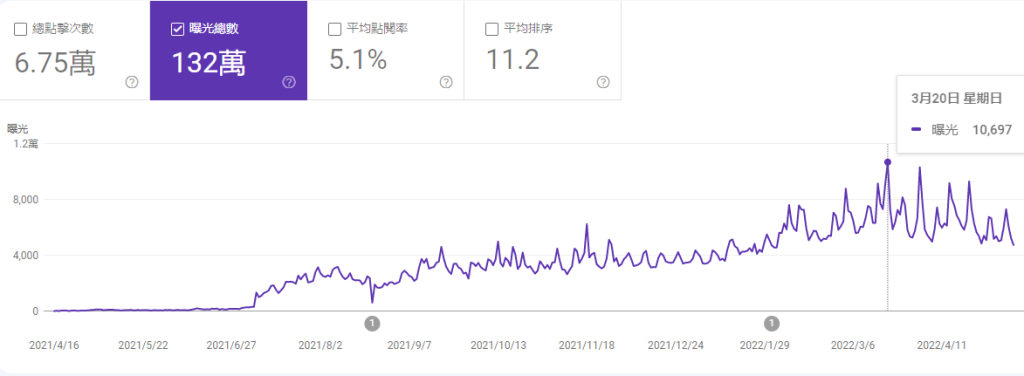Open help icon on 平均點閱率 card
Viewport: 1024px width, 376px height.
[446, 82]
